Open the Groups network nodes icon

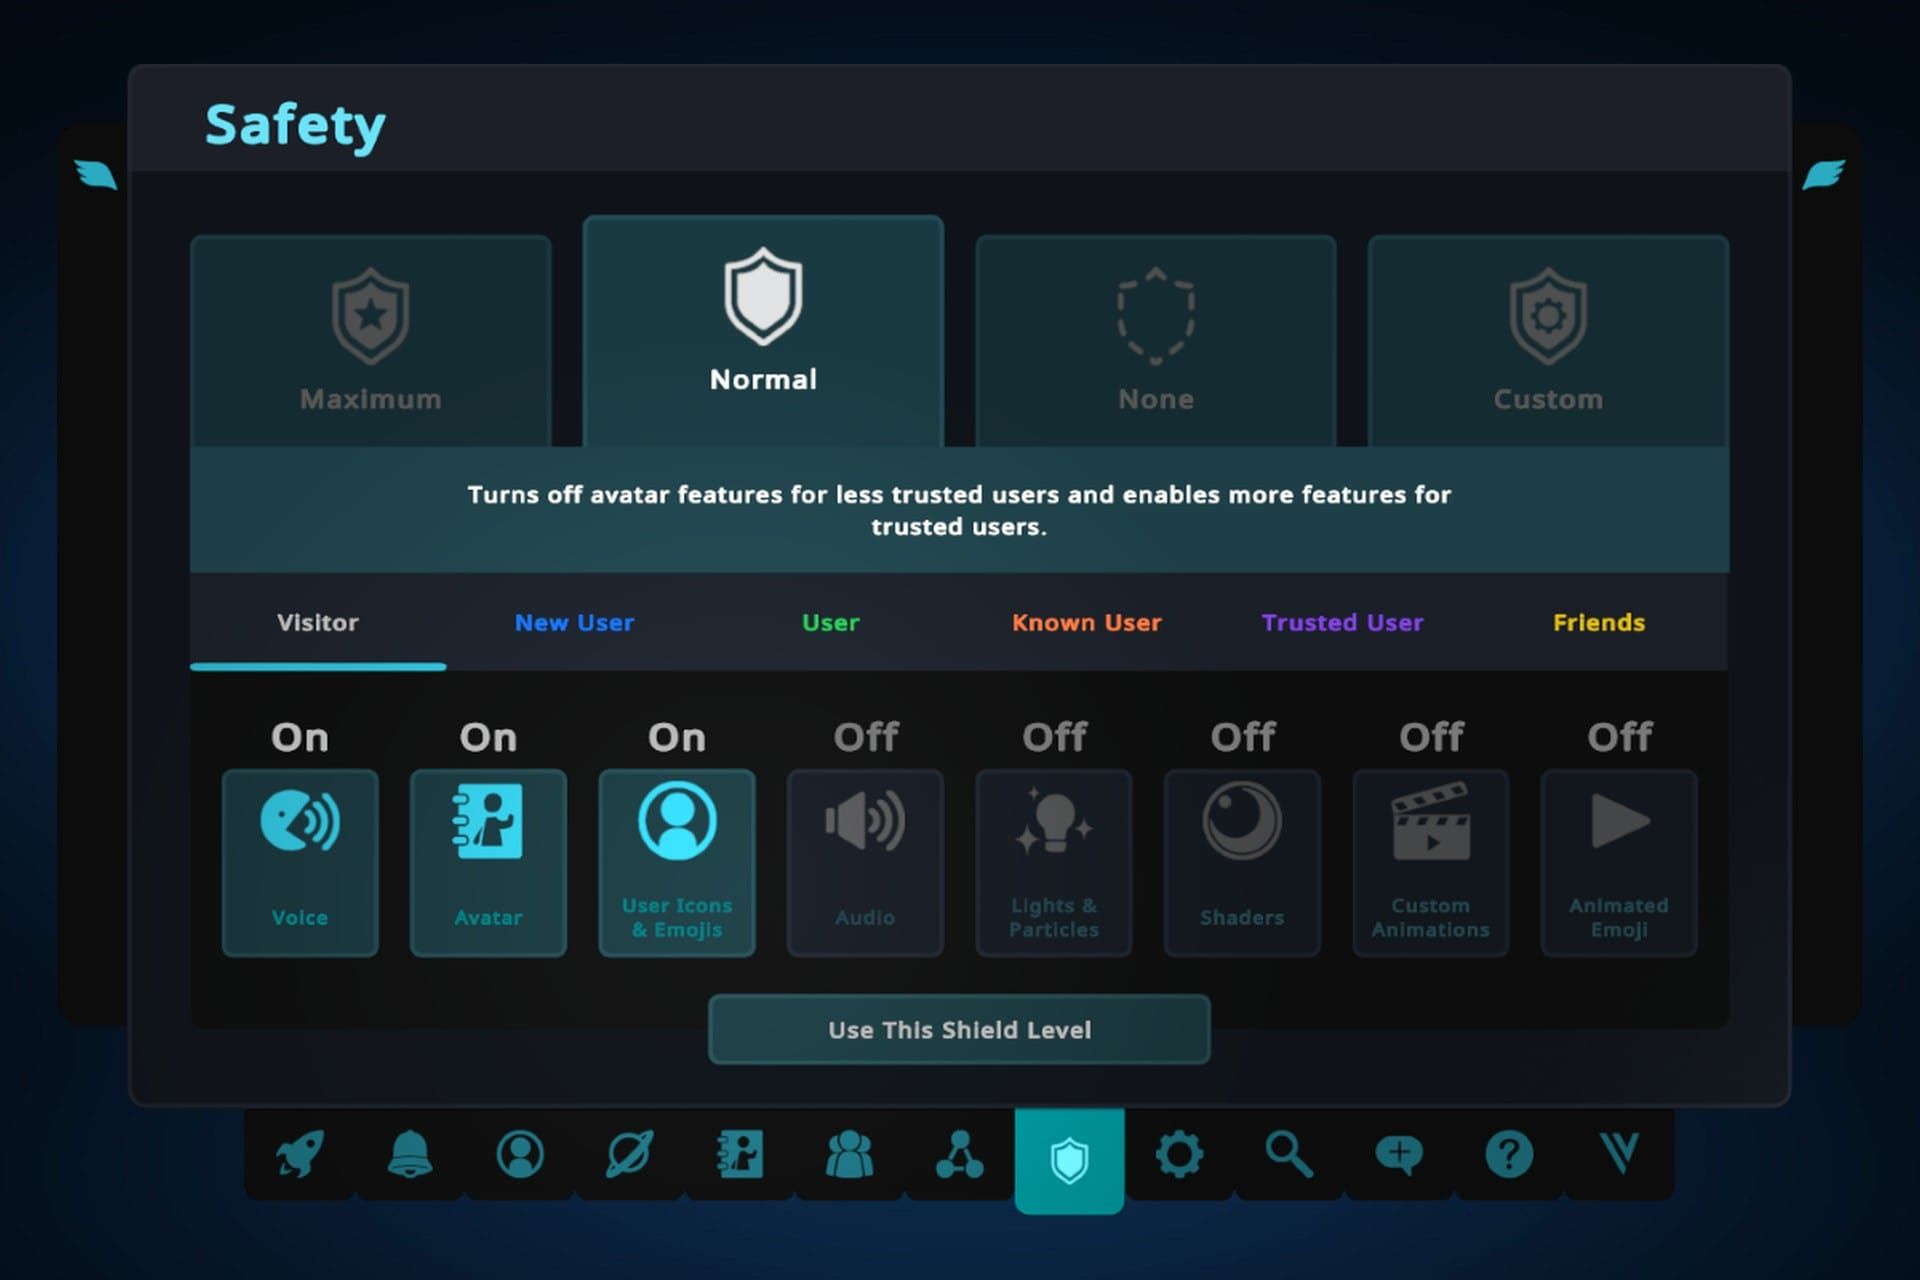coord(959,1155)
